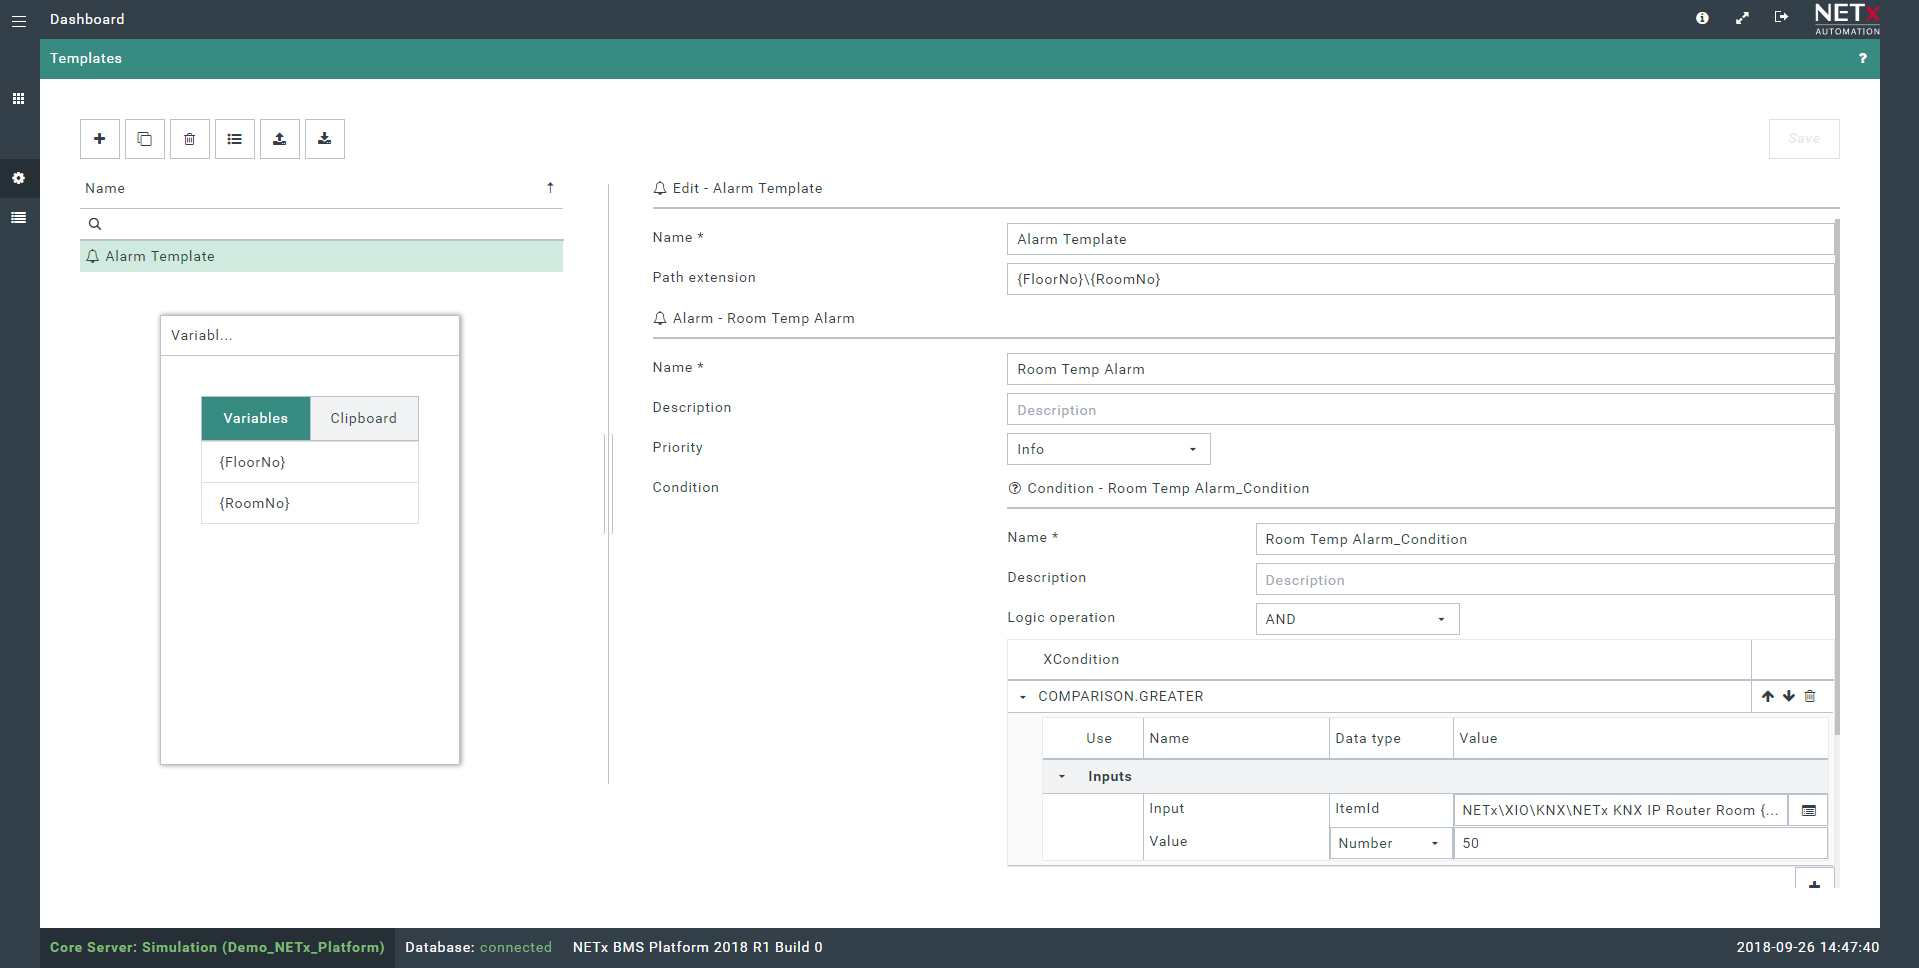Toggle fullscreen with the expand arrows icon

pyautogui.click(x=1742, y=18)
